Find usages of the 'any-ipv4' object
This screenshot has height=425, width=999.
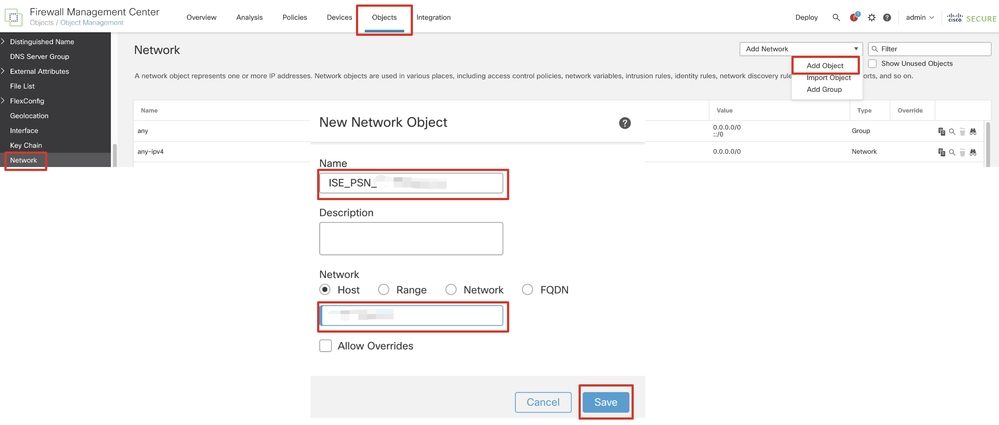(973, 152)
